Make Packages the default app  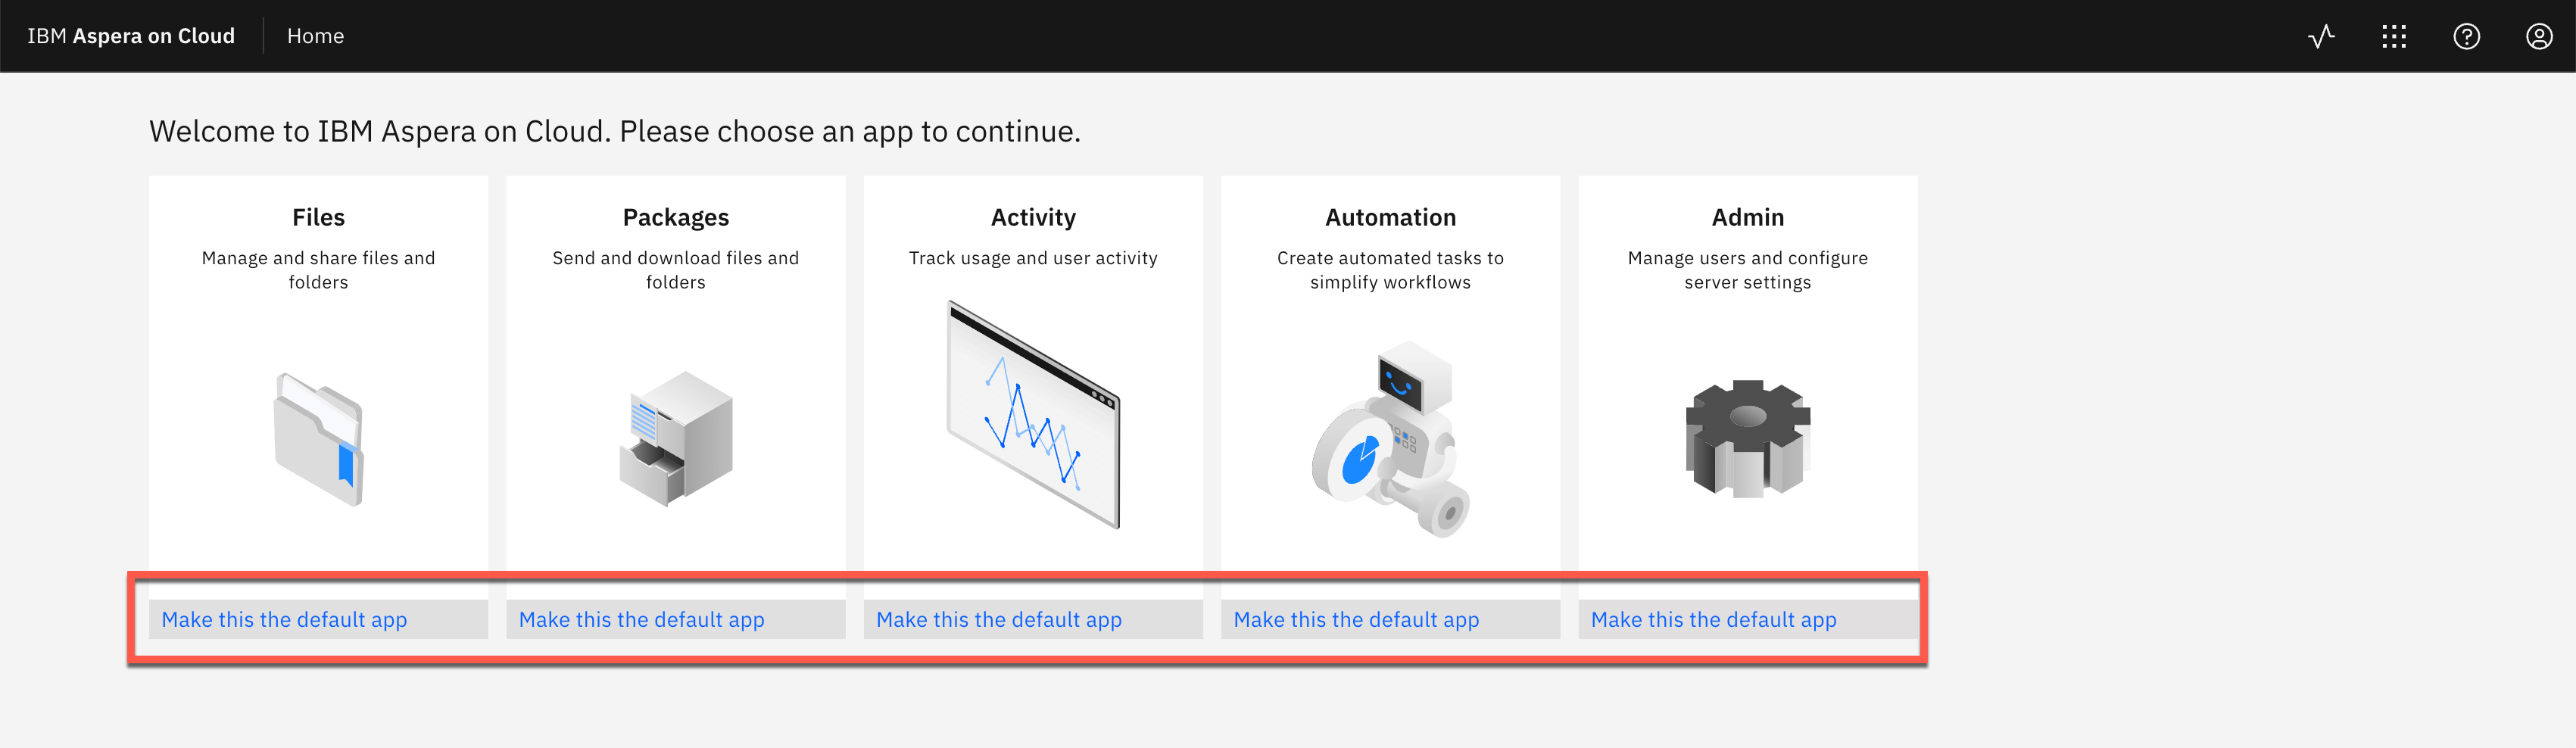pyautogui.click(x=641, y=620)
